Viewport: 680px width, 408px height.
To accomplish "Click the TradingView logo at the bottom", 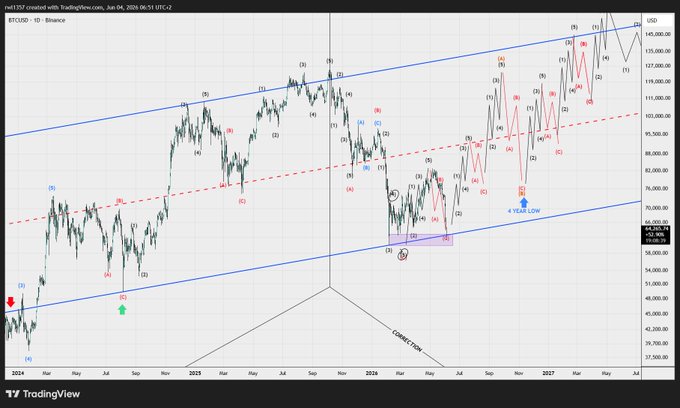I will (x=43, y=394).
